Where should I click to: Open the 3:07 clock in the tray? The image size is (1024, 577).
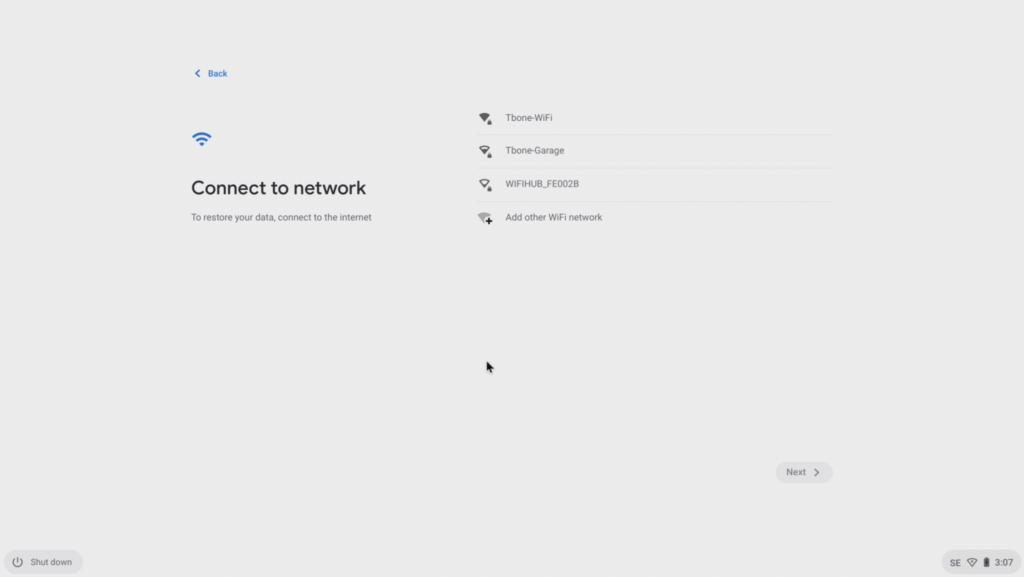1004,563
